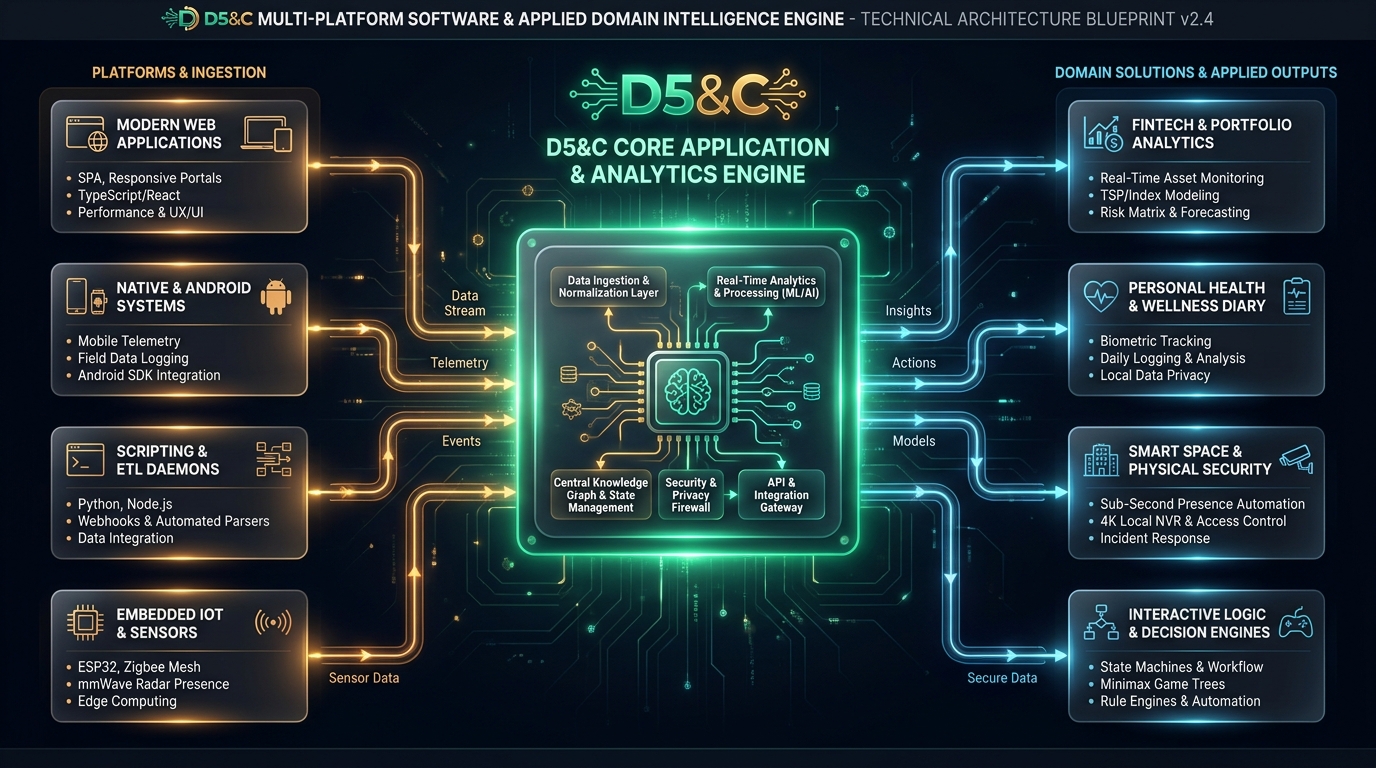Viewport: 1376px width, 768px height.
Task: Open the Scripting & ETL Daemons heading
Action: click(167, 460)
